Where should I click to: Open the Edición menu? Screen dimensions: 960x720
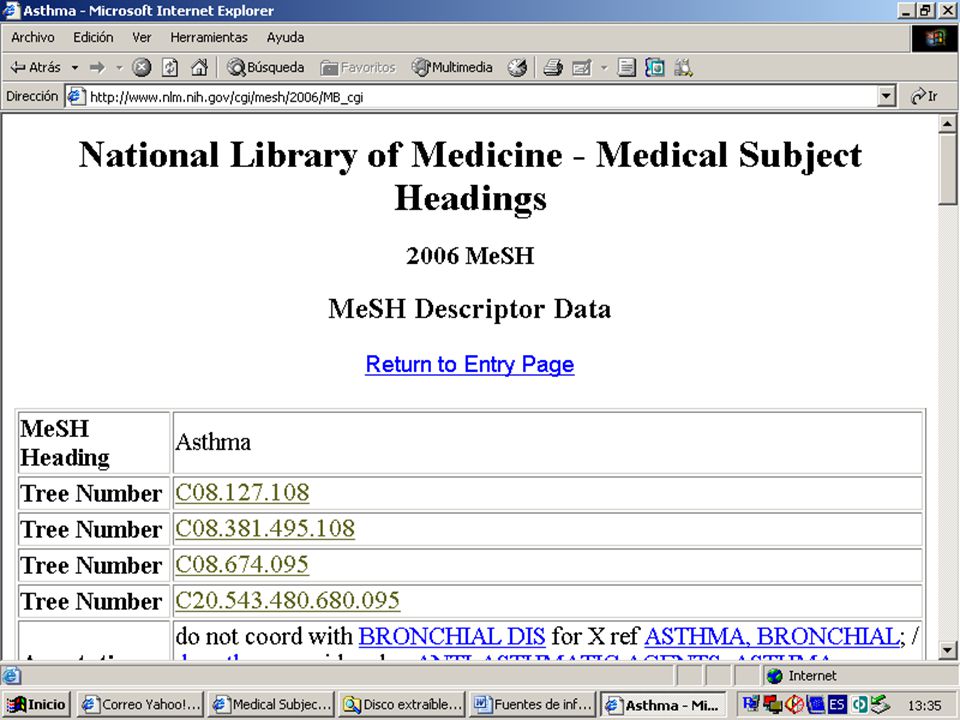[93, 37]
